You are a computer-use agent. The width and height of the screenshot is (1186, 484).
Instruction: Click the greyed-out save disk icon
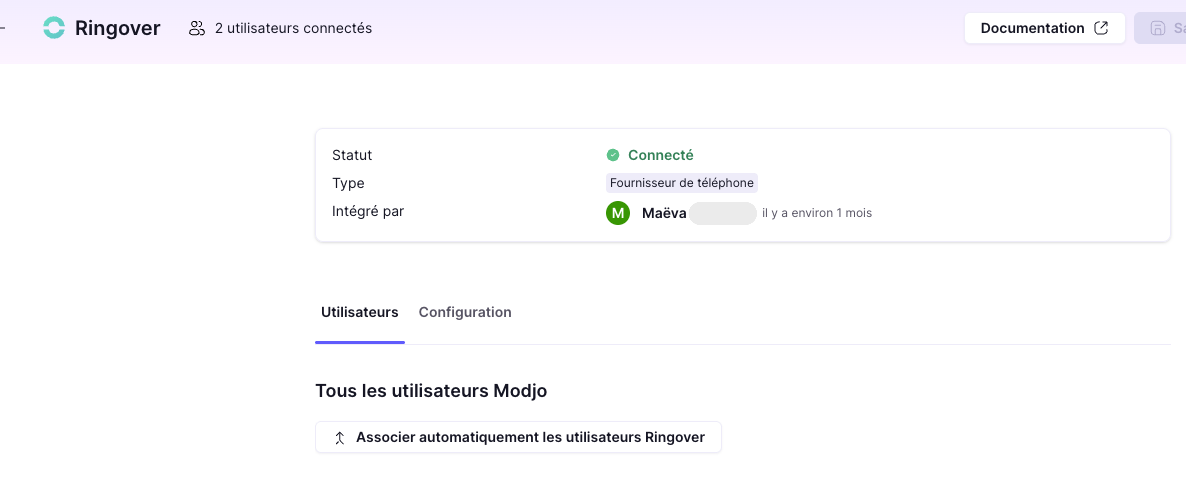click(1157, 29)
